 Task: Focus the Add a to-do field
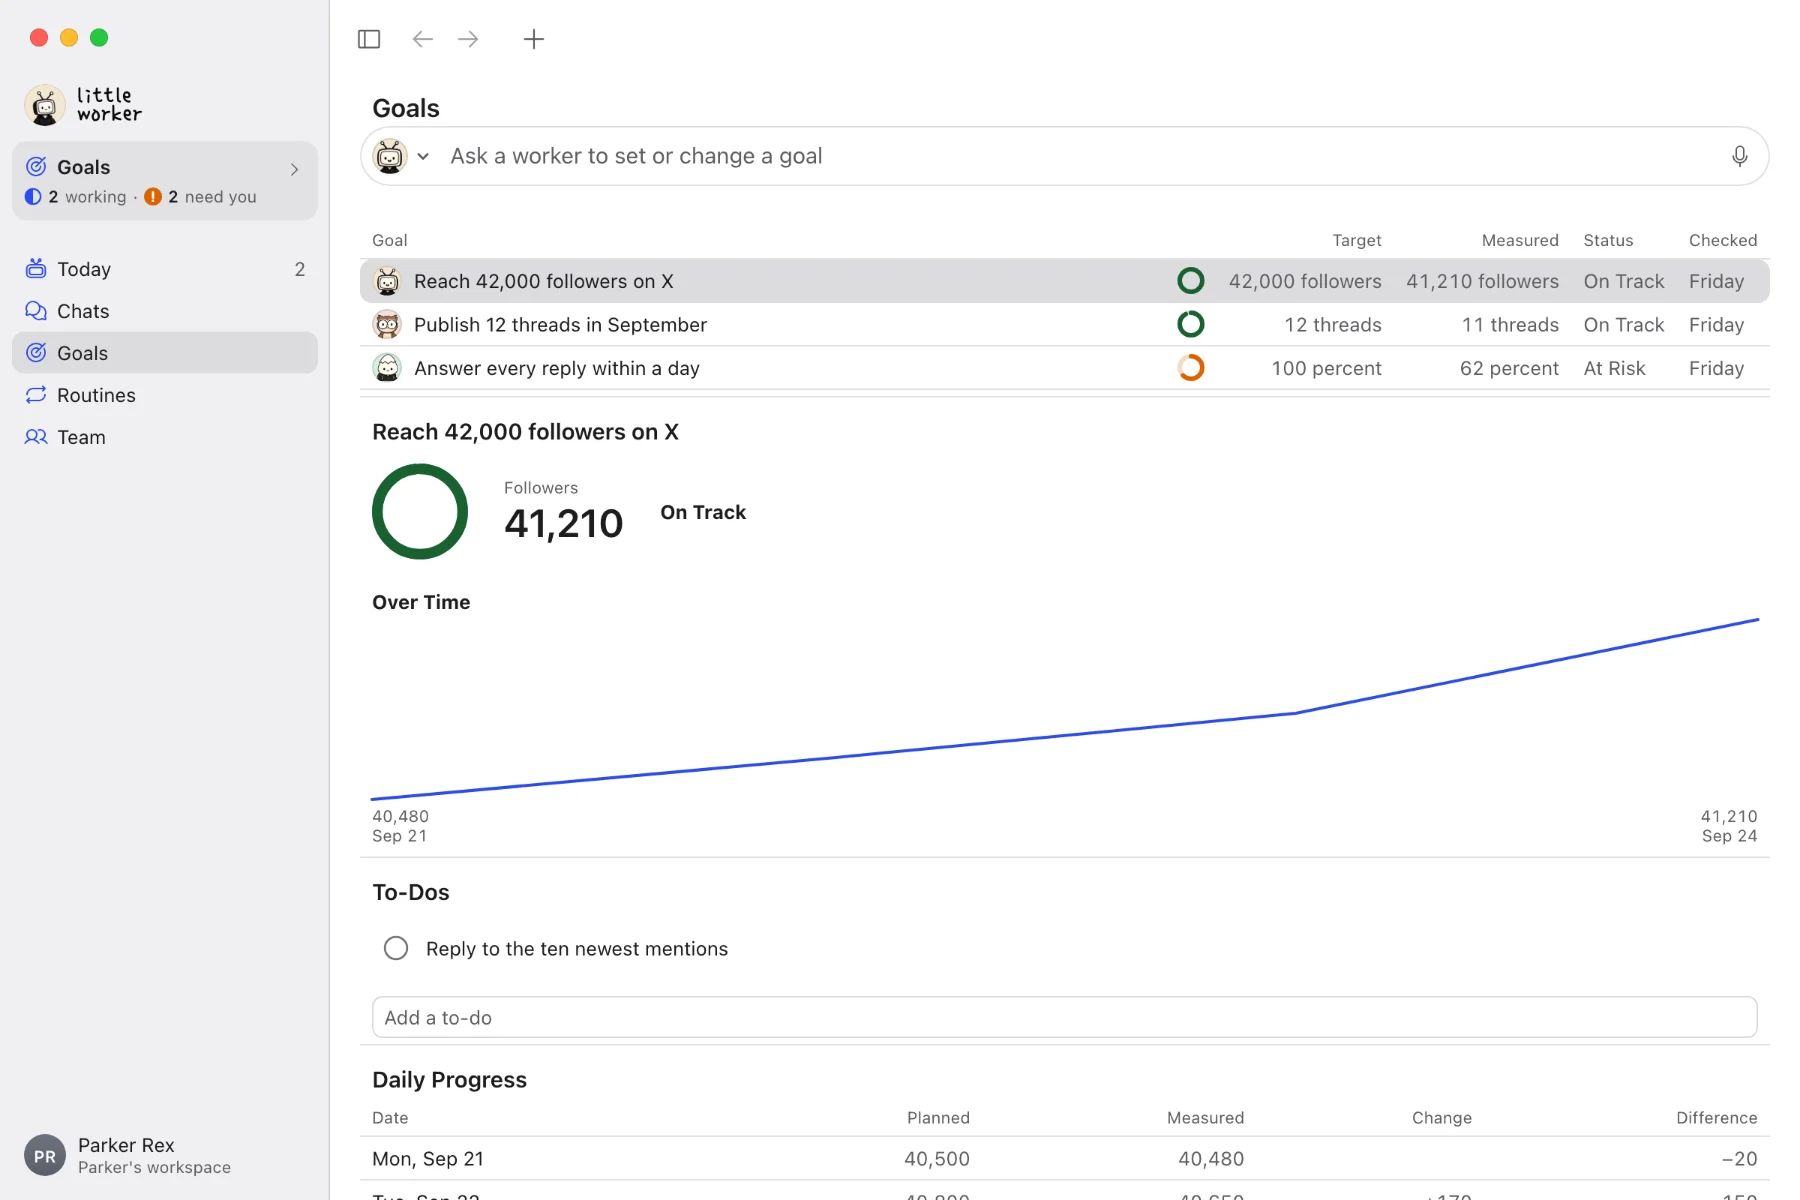click(1065, 1017)
